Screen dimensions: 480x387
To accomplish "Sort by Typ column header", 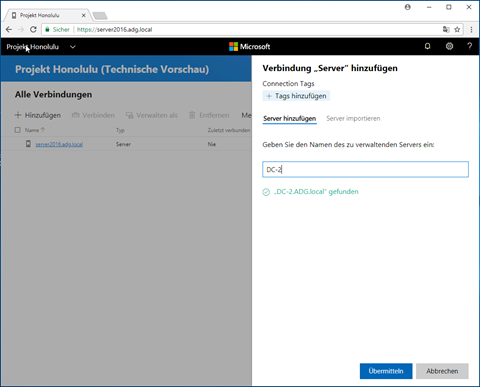I will [120, 130].
